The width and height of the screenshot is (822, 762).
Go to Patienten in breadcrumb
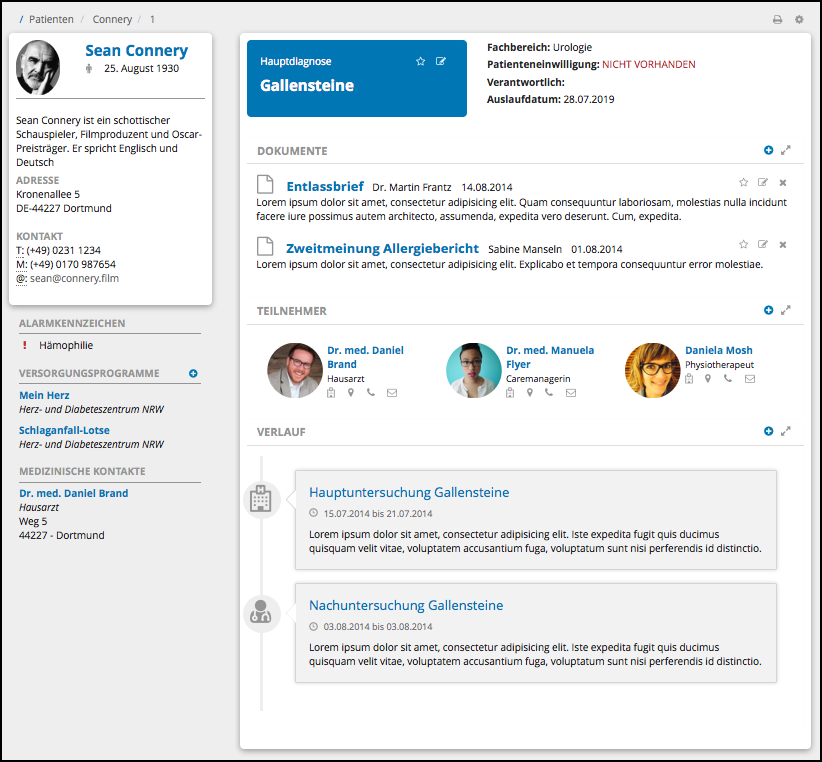coord(51,19)
